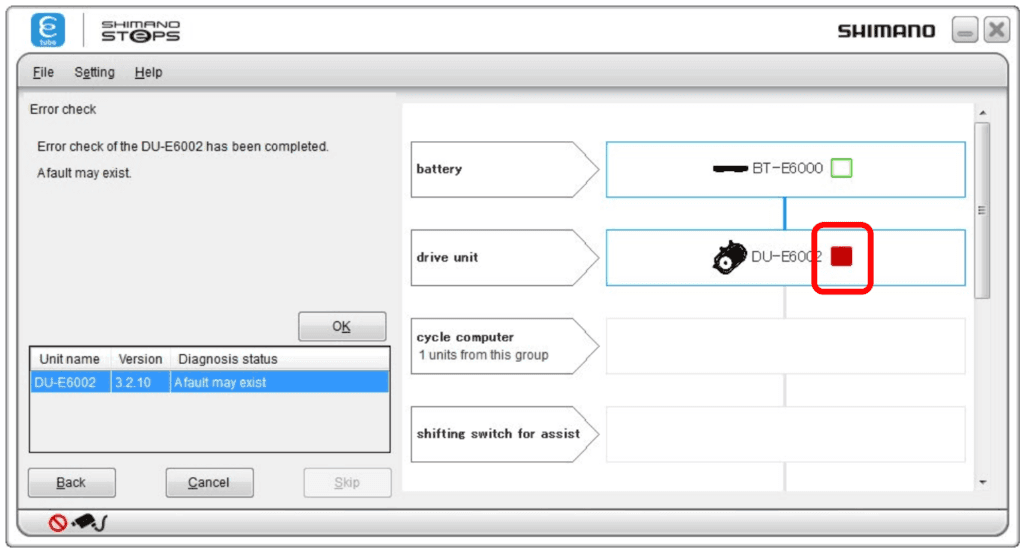Click the Diagnosis status column header
The image size is (1024, 551).
coord(226,359)
